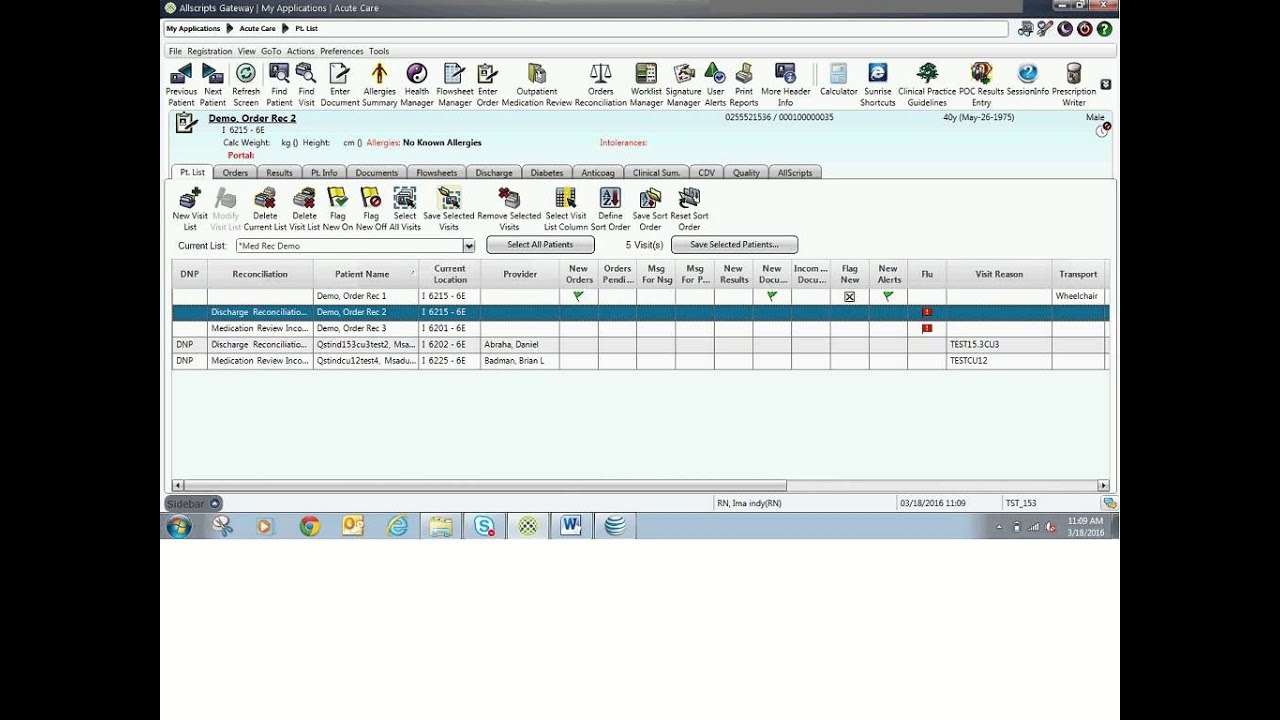Open the Registration menu
Image resolution: width=1280 pixels, height=720 pixels.
click(209, 51)
